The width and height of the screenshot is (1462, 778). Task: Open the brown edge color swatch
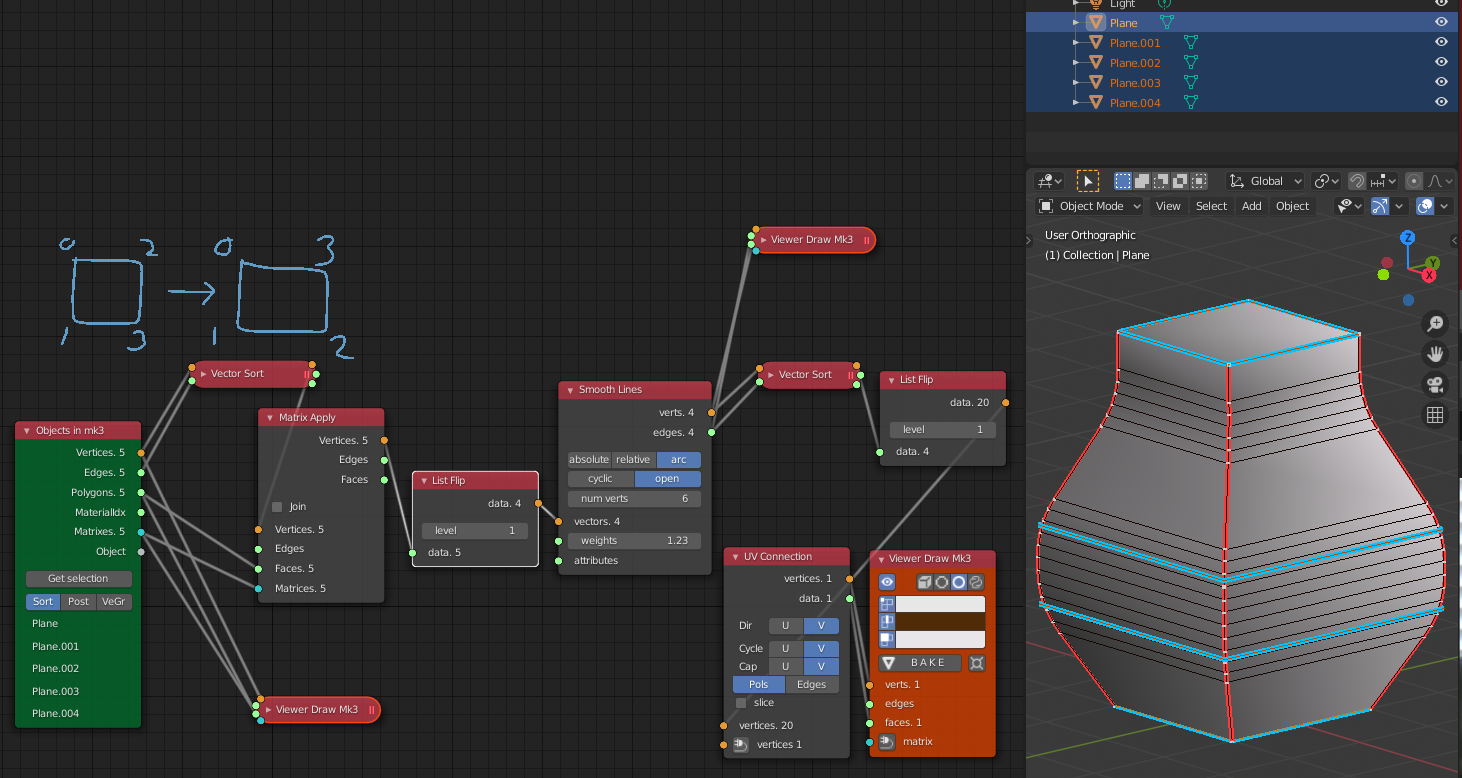[x=940, y=621]
